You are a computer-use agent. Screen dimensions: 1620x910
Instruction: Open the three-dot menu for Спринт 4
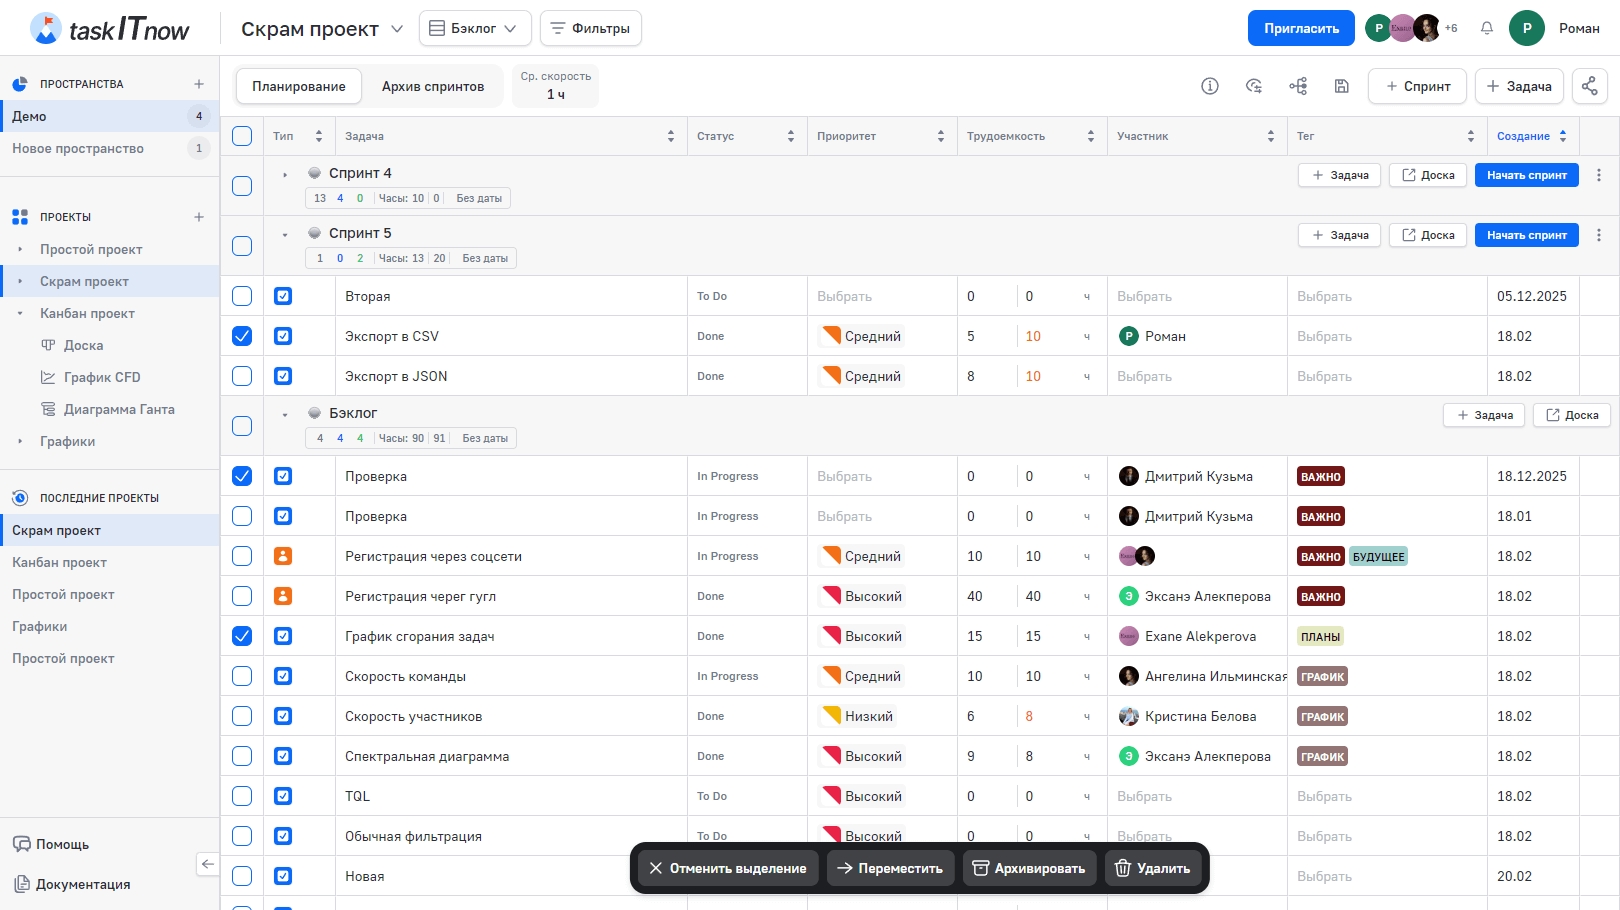(1599, 175)
